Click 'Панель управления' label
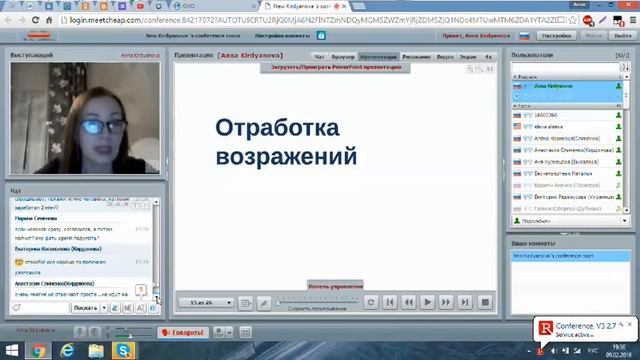The width and height of the screenshot is (640, 360). (335, 286)
